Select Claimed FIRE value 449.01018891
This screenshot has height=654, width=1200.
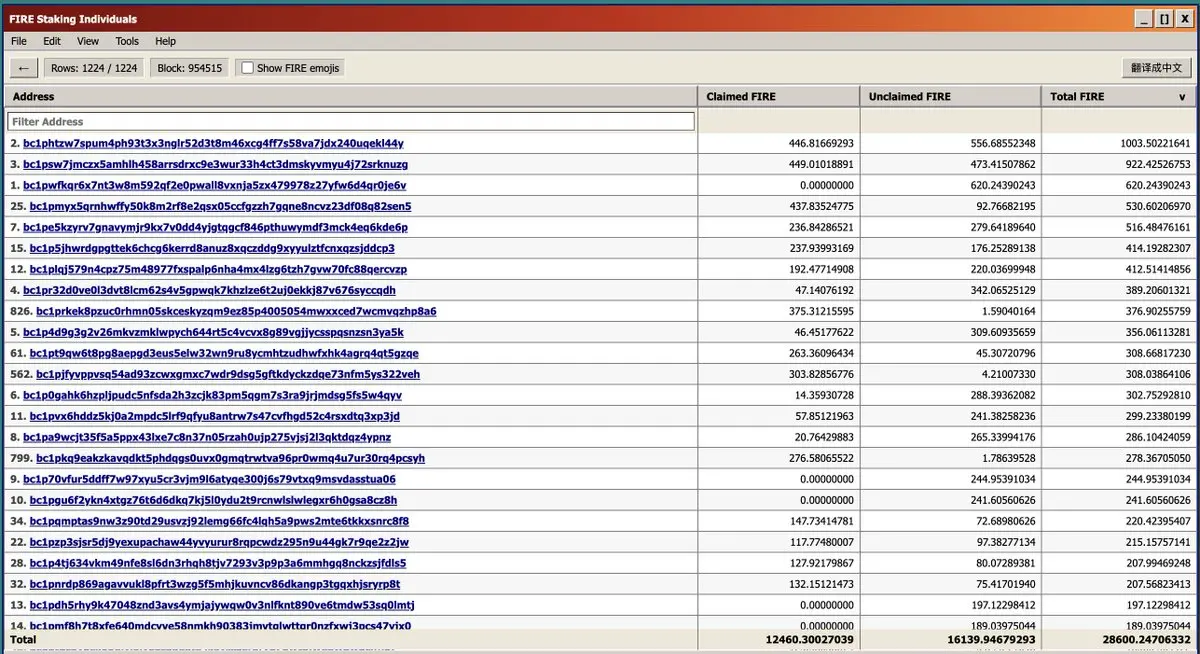pyautogui.click(x=821, y=165)
